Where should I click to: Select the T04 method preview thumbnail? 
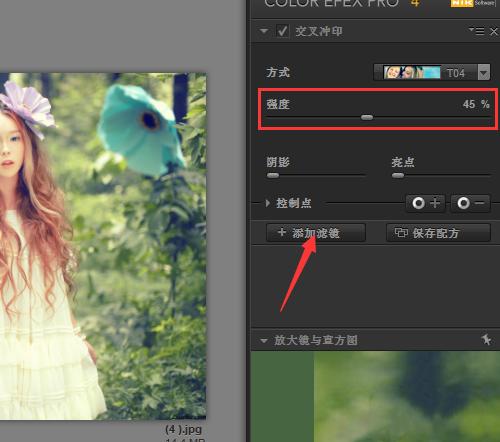click(x=412, y=72)
